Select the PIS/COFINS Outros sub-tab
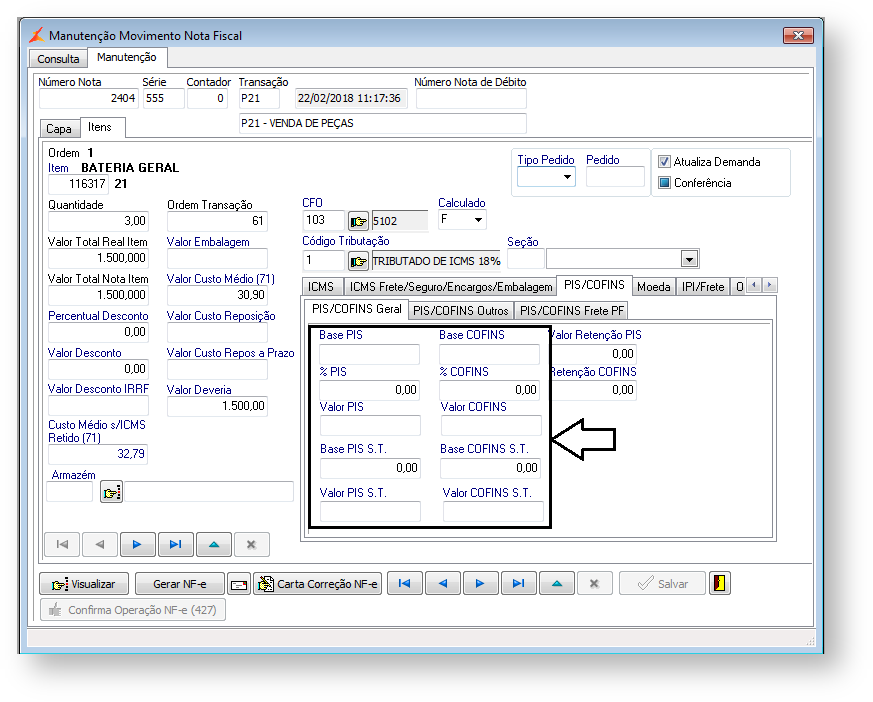 461,310
